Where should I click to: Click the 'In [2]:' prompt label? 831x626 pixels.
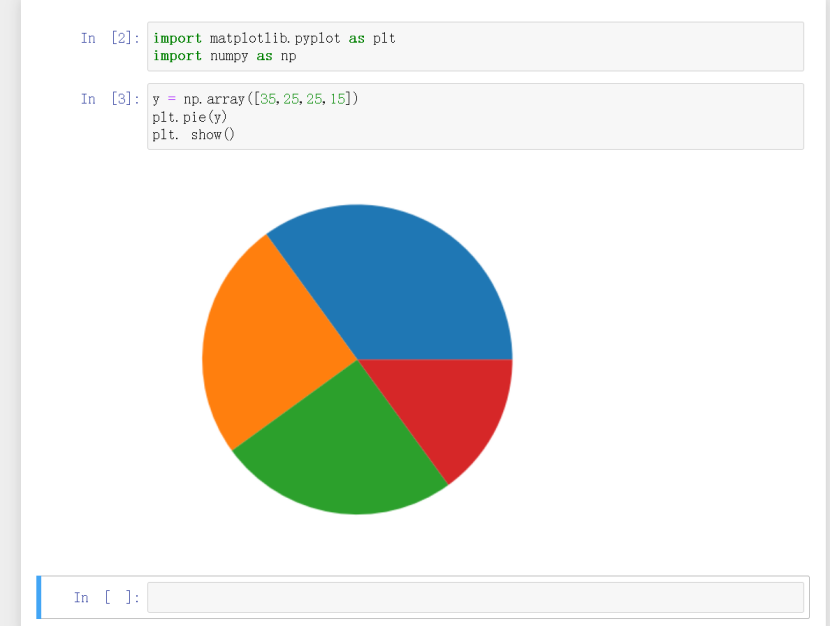click(110, 38)
